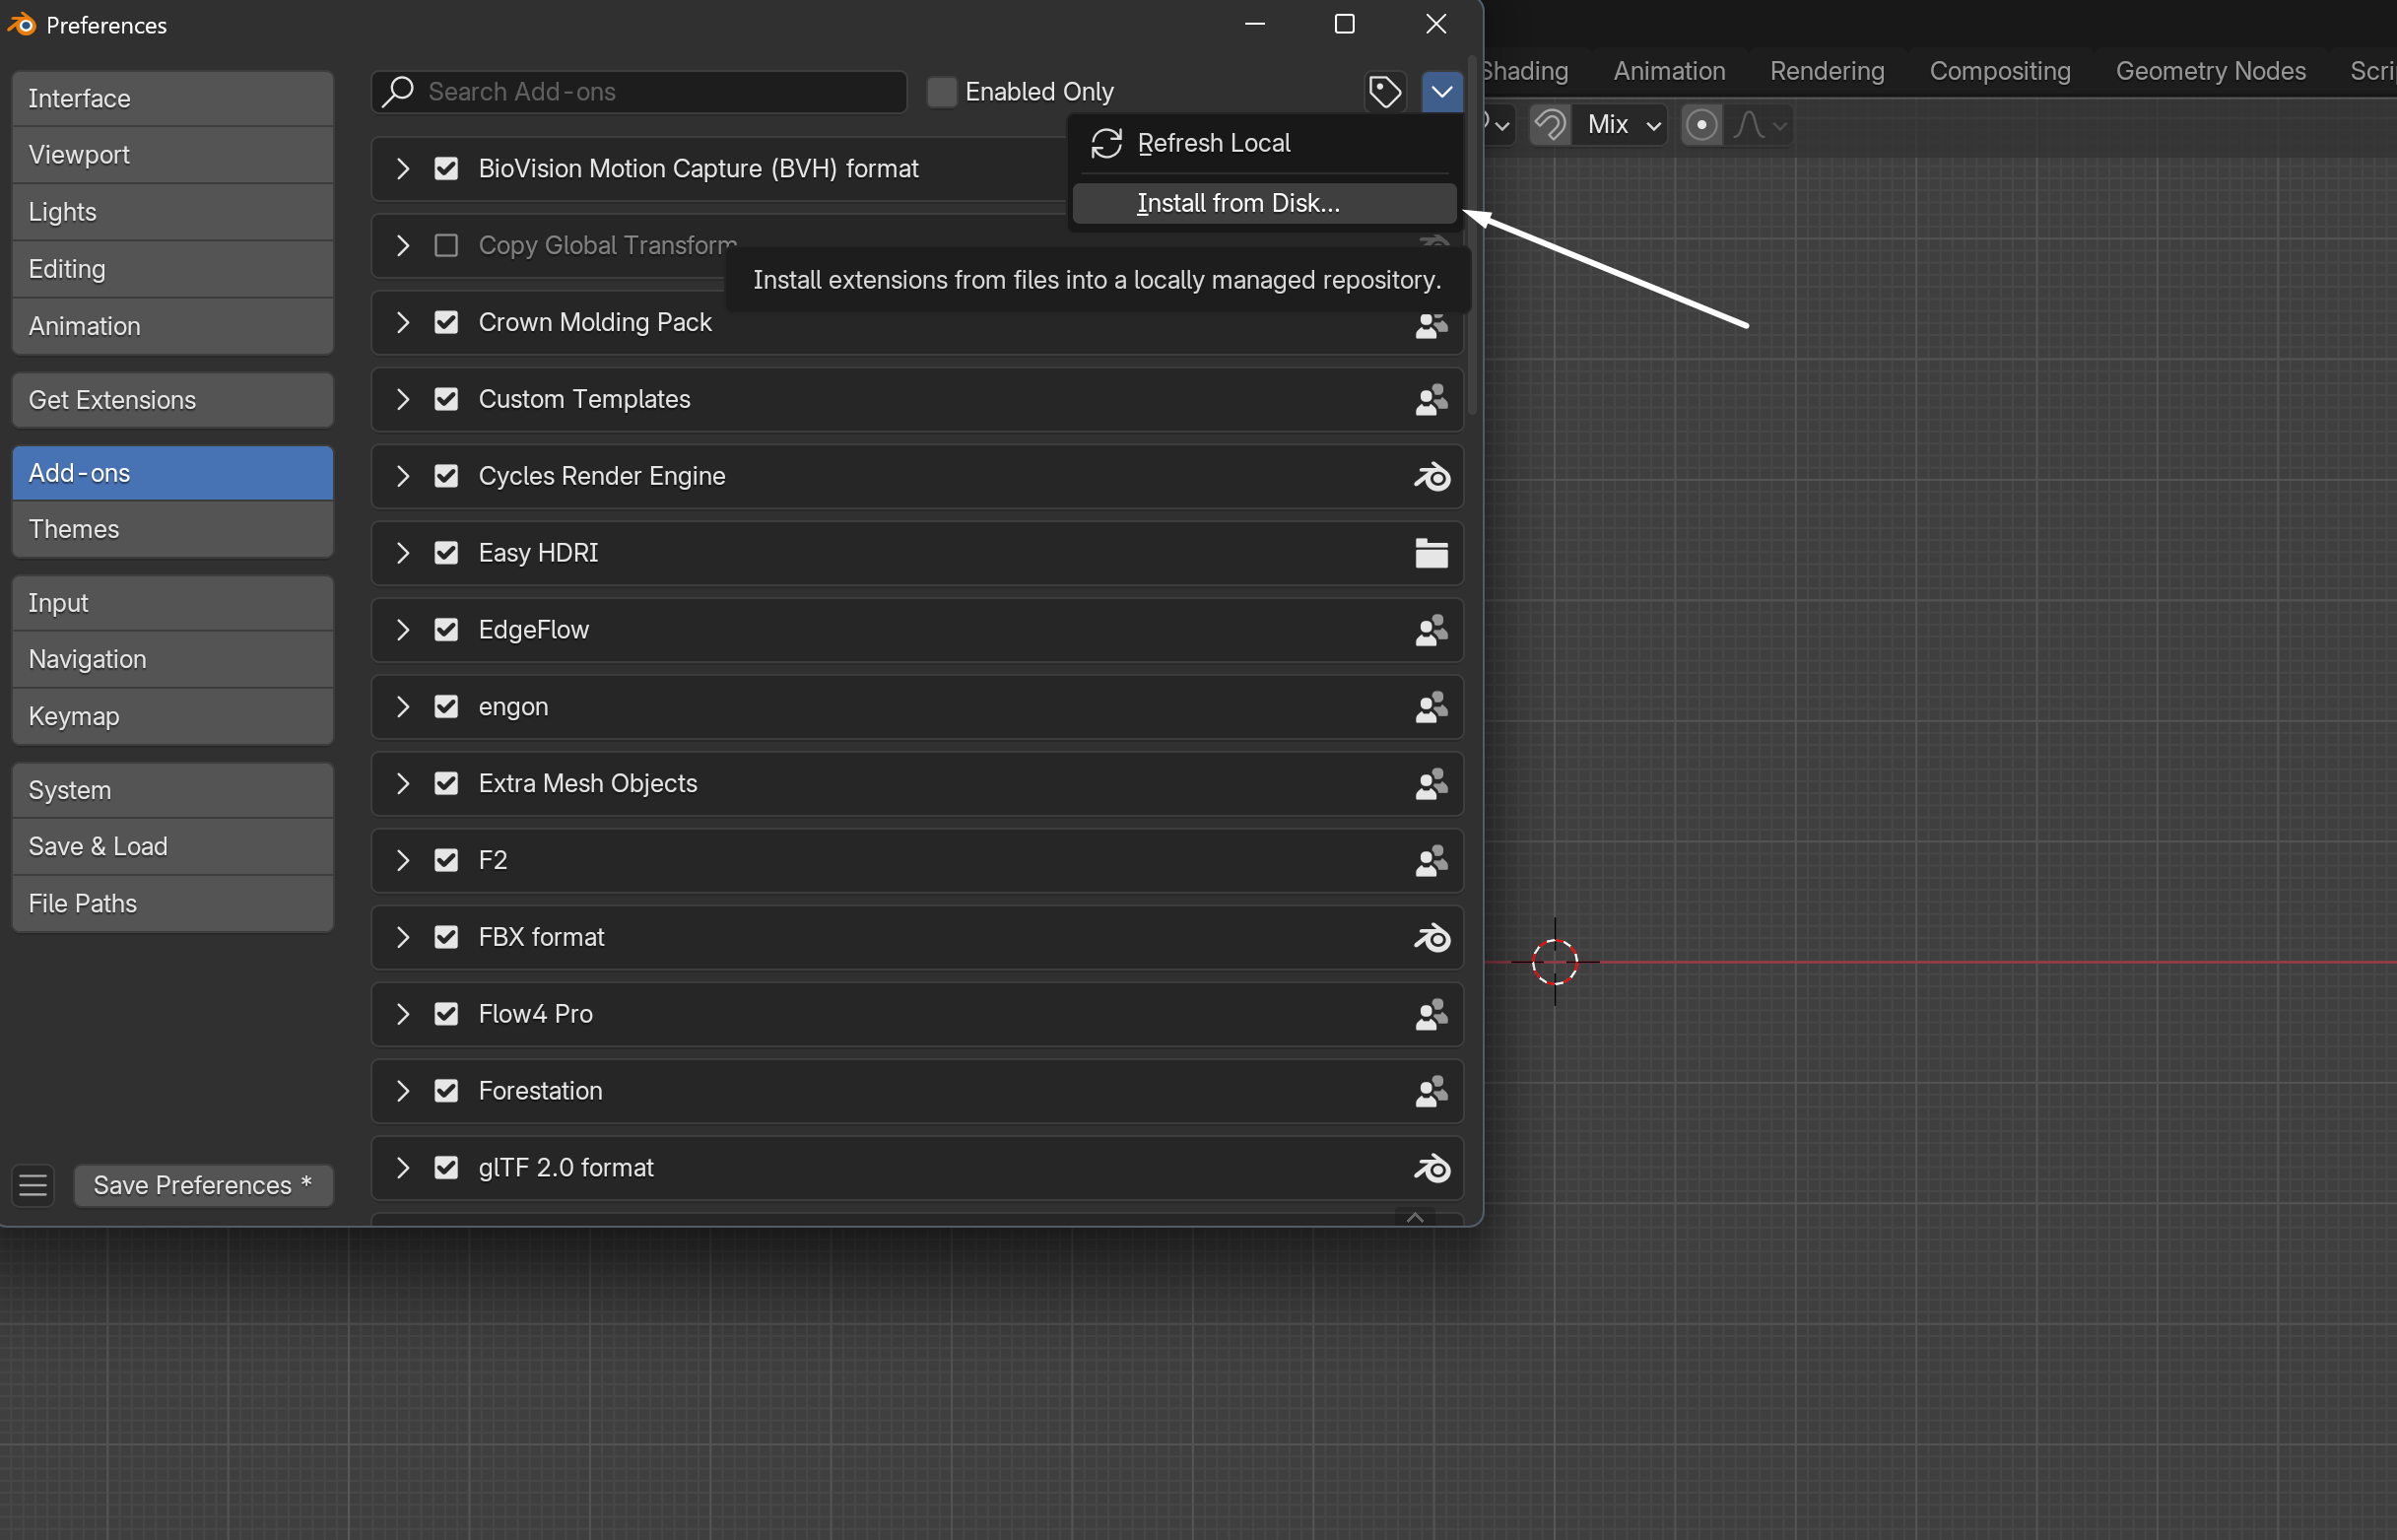Click community icon on F2 row
This screenshot has width=2397, height=1540.
point(1431,861)
